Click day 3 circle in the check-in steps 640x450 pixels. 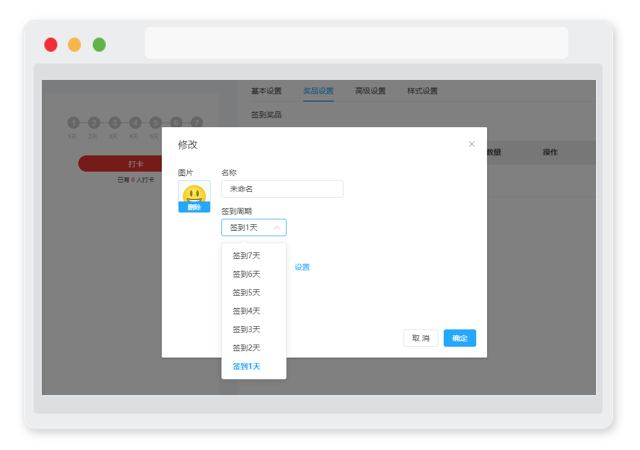pyautogui.click(x=115, y=123)
